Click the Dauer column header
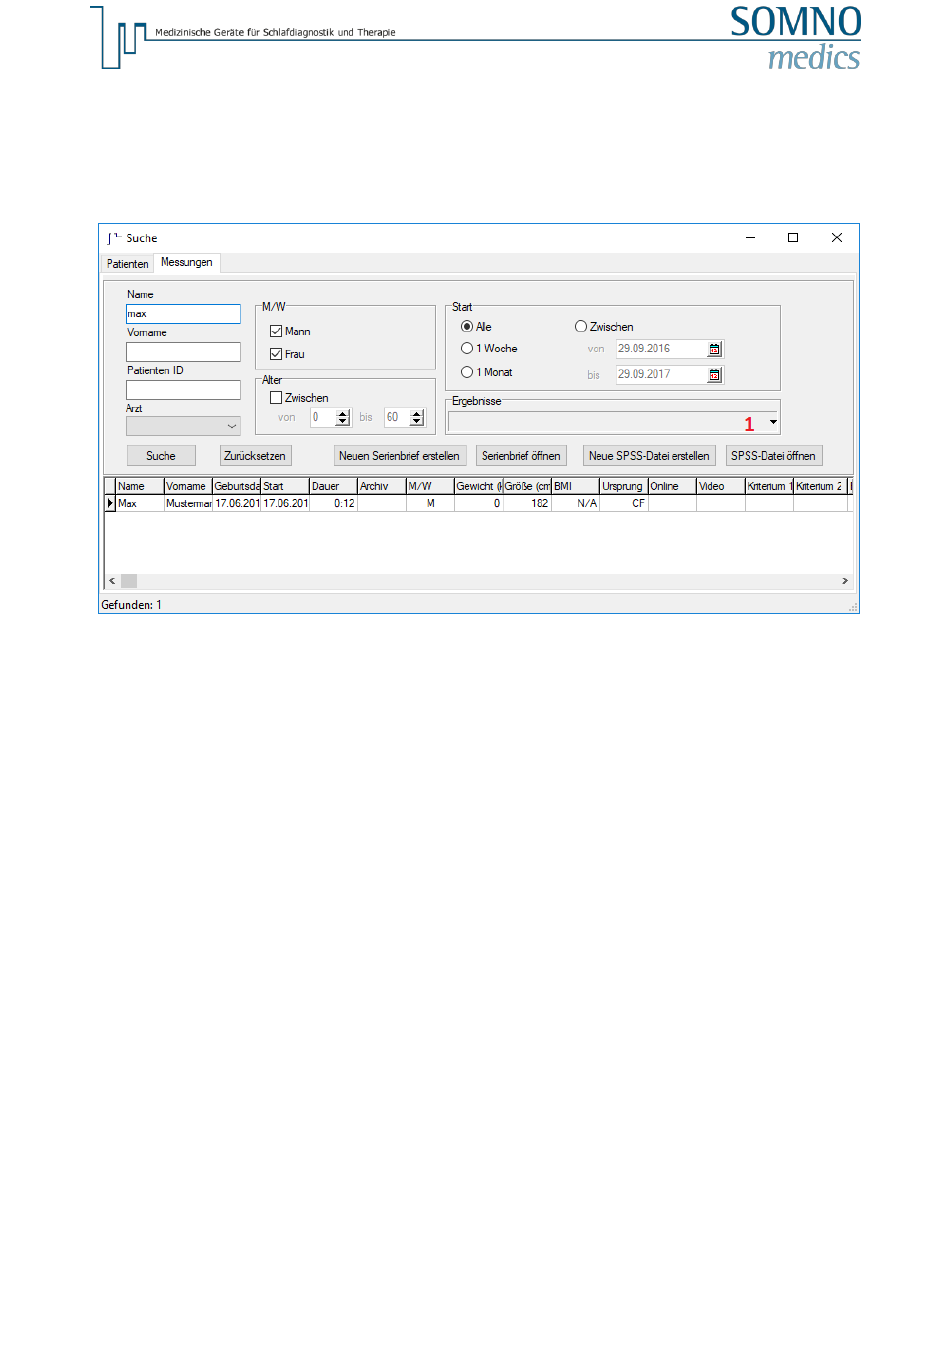Image resolution: width=950 pixels, height=1369 pixels. (x=333, y=486)
